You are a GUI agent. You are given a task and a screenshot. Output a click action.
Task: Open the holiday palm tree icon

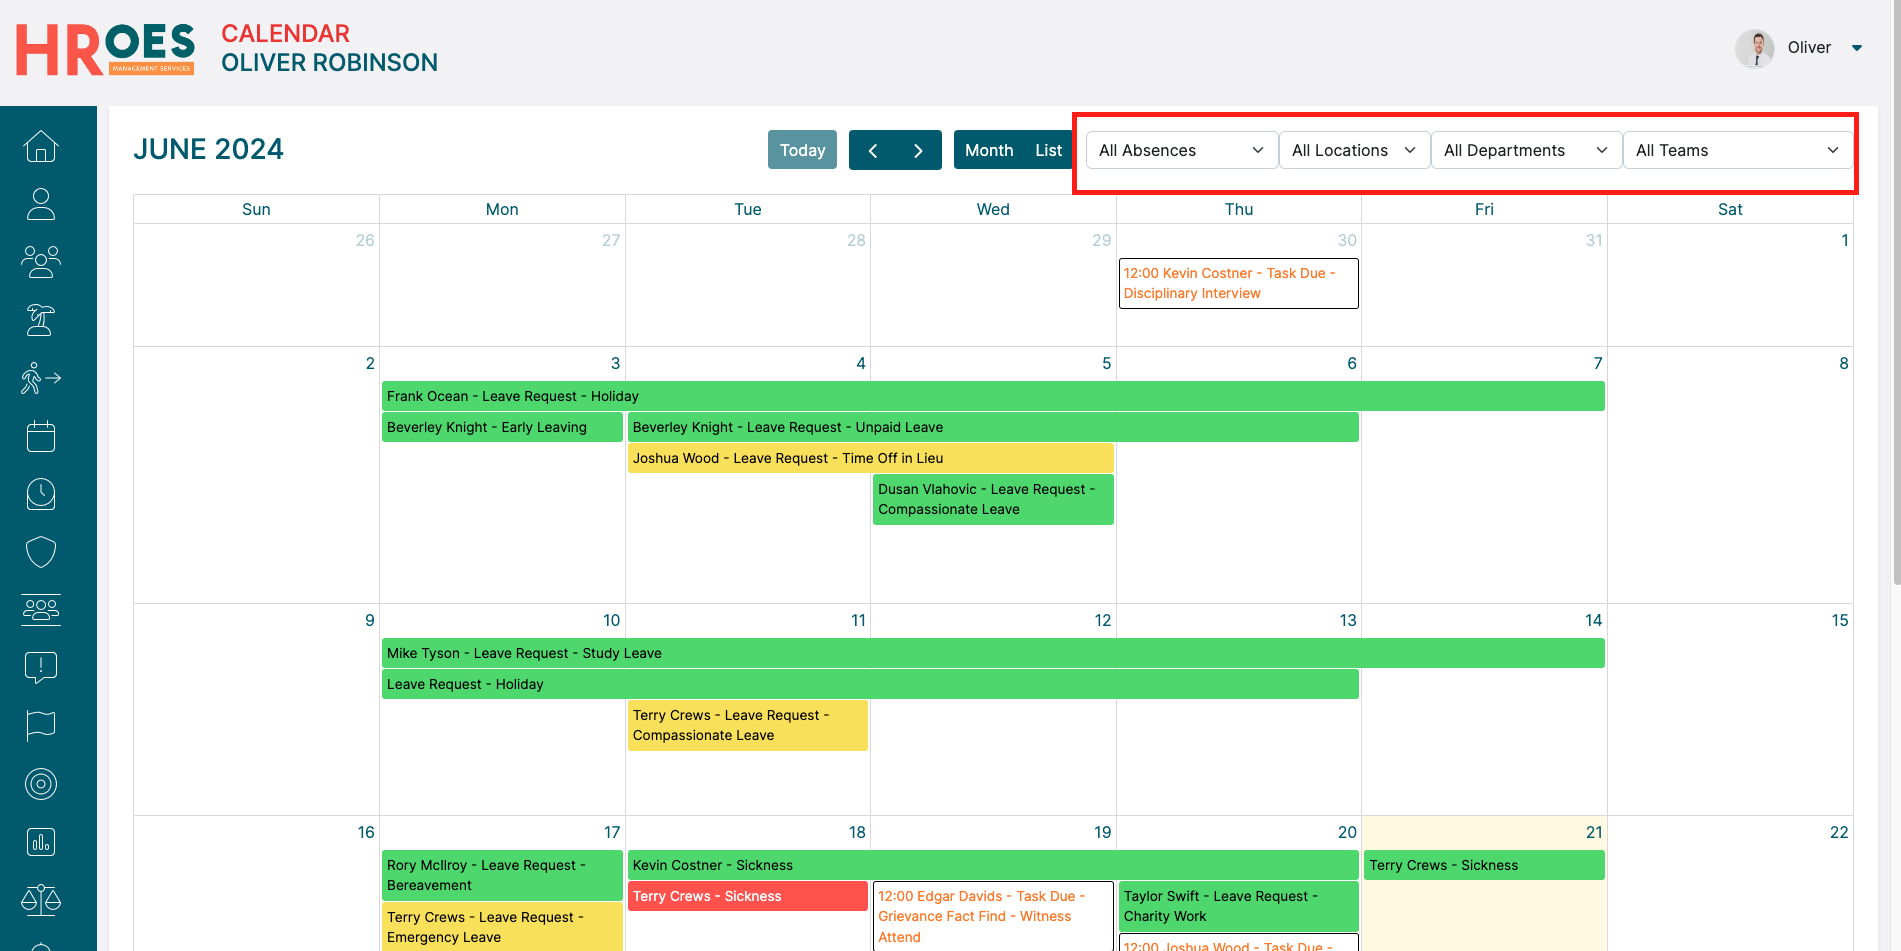tap(41, 320)
